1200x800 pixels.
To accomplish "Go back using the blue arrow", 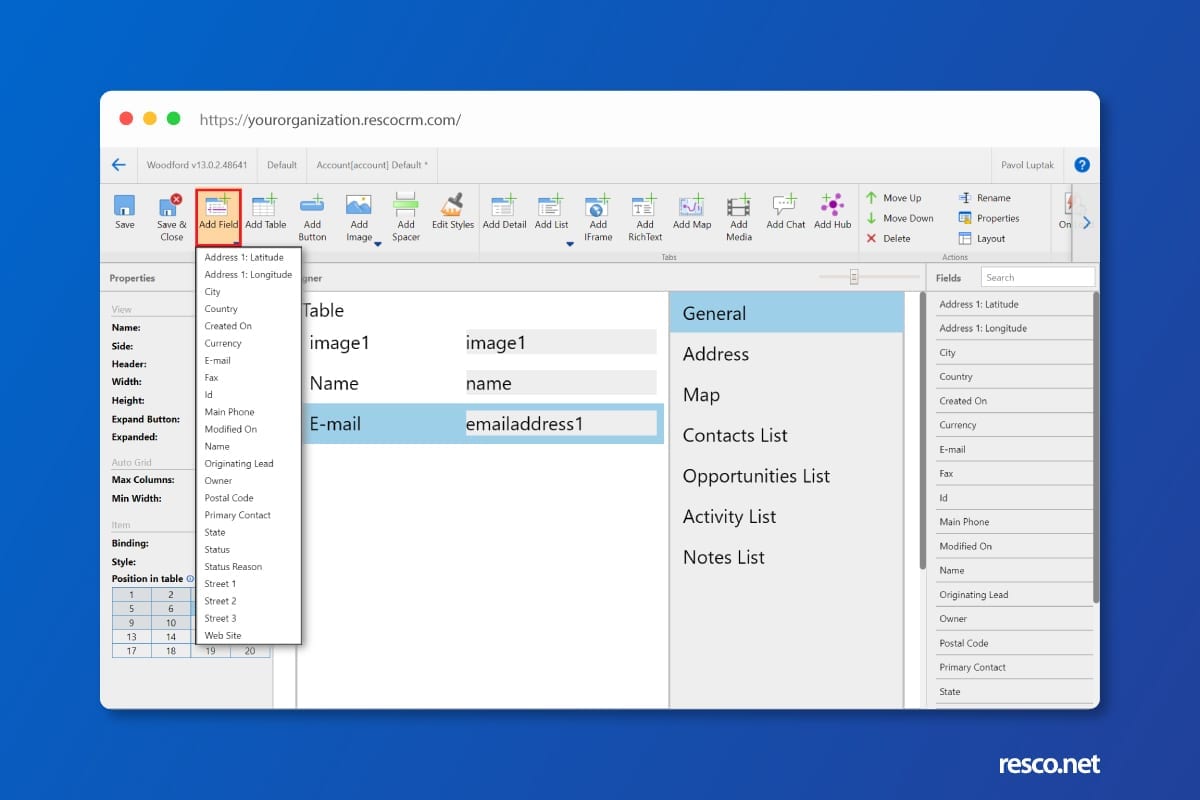I will point(119,165).
